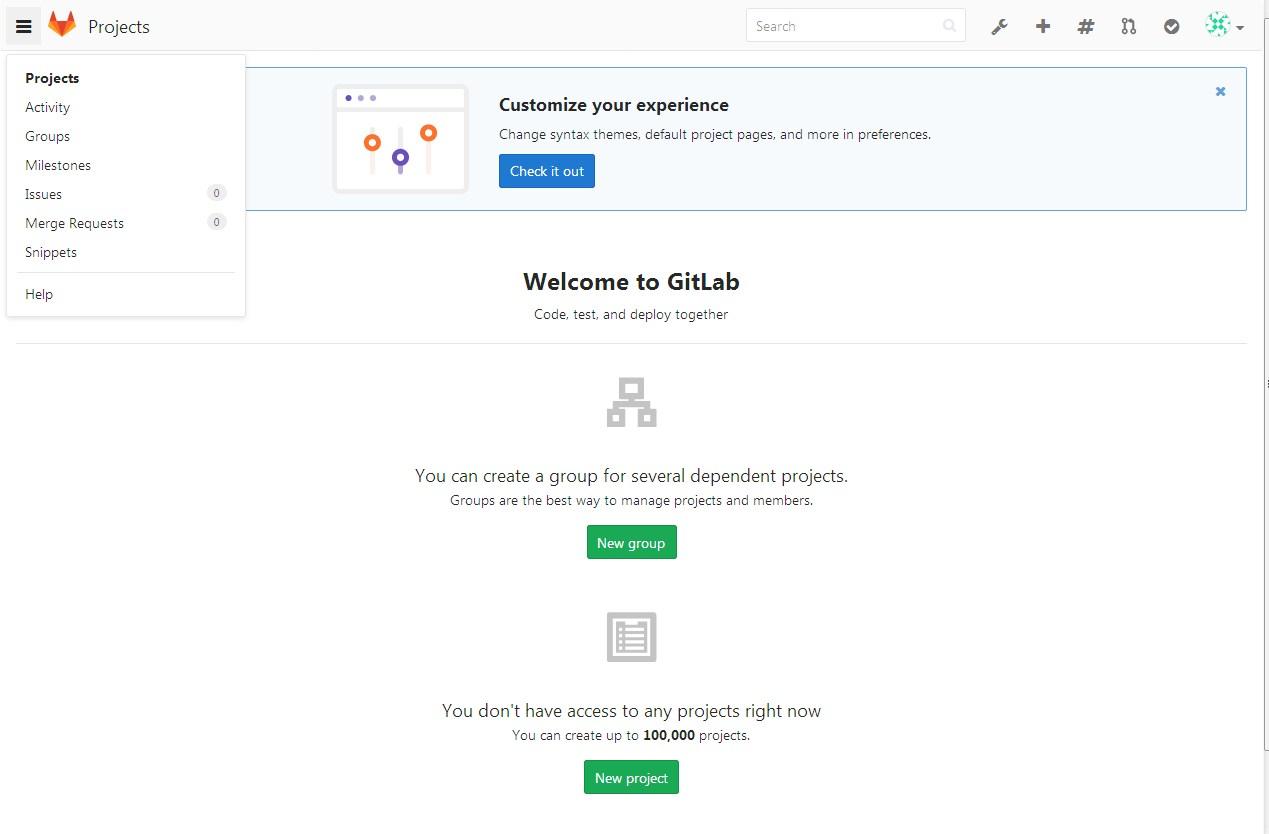Toggle the hamburger navigation menu

pyautogui.click(x=24, y=26)
